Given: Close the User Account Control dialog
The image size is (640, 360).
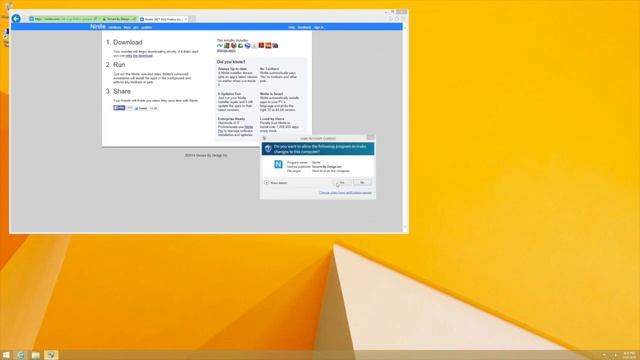Looking at the screenshot, I should click(x=370, y=138).
